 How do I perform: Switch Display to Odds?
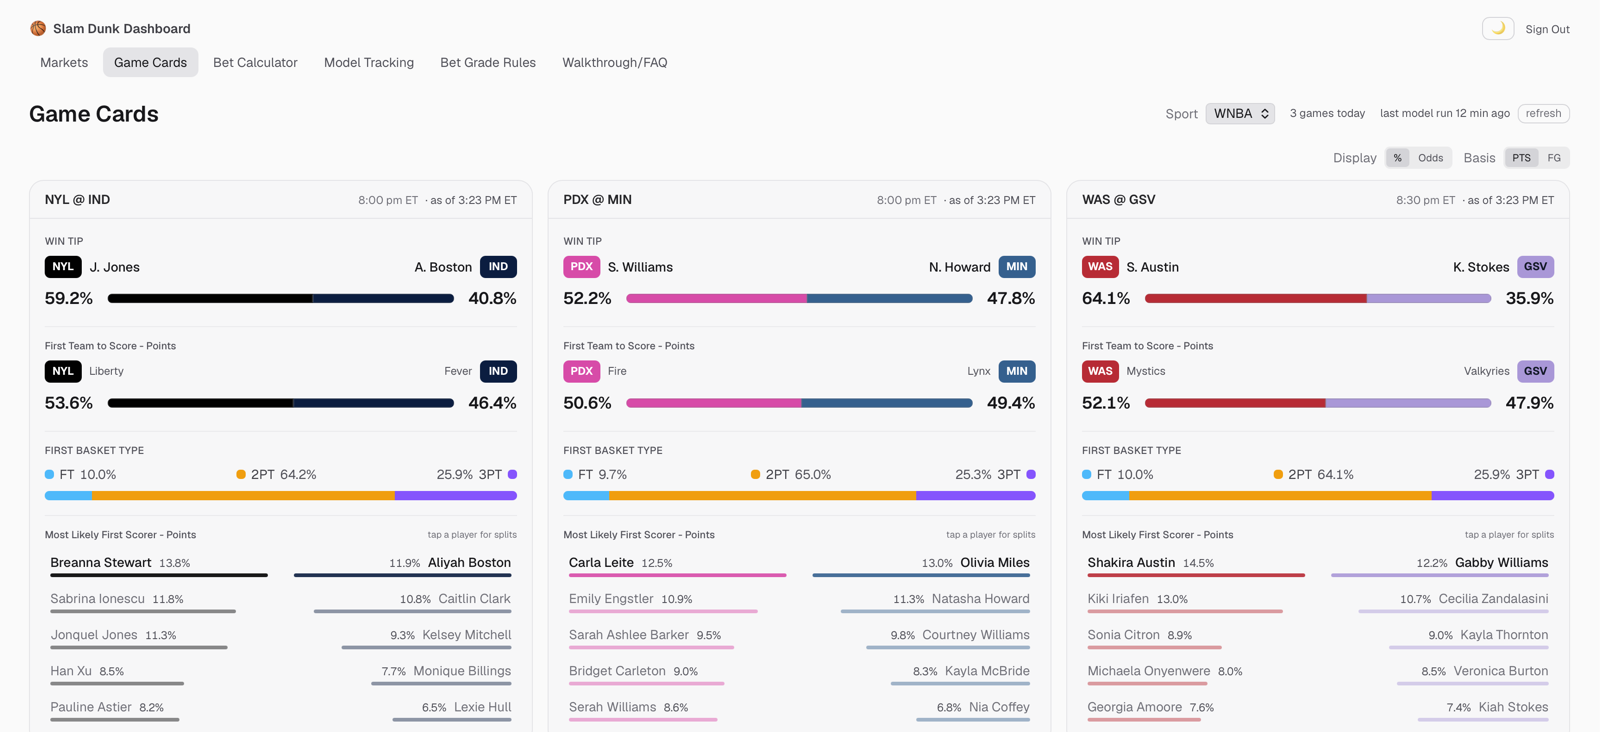click(1430, 158)
